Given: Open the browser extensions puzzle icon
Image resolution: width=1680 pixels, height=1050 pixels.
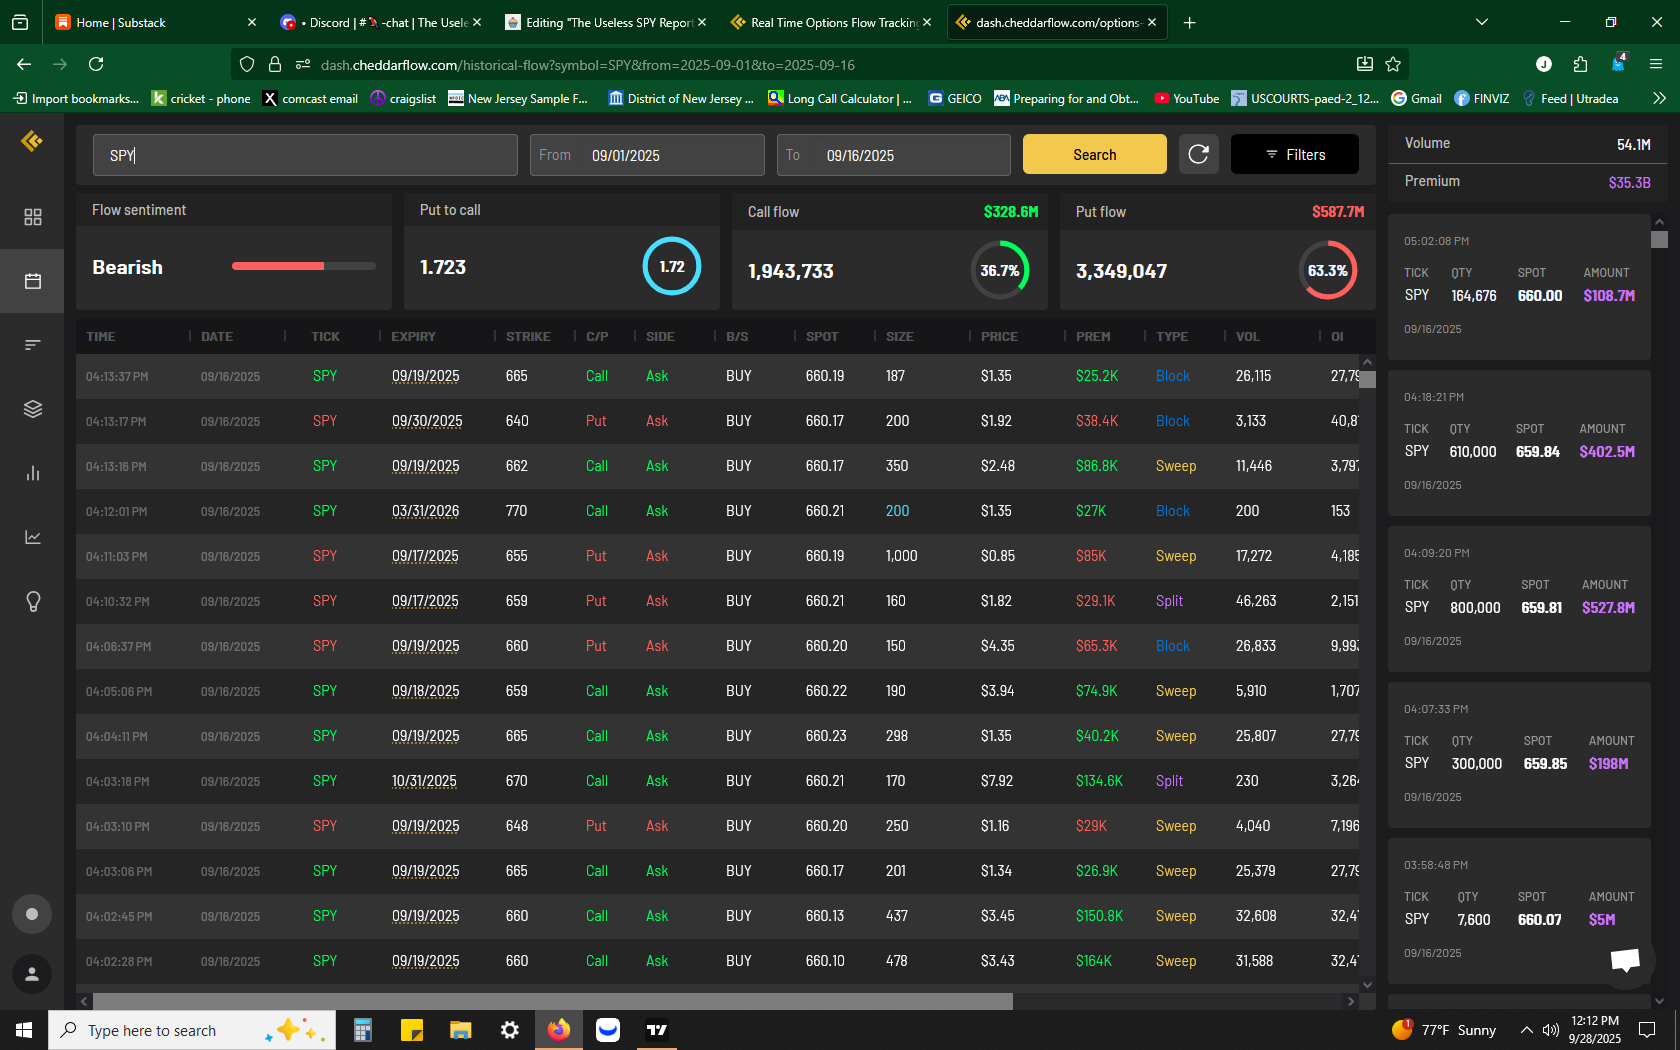Looking at the screenshot, I should click(1580, 64).
